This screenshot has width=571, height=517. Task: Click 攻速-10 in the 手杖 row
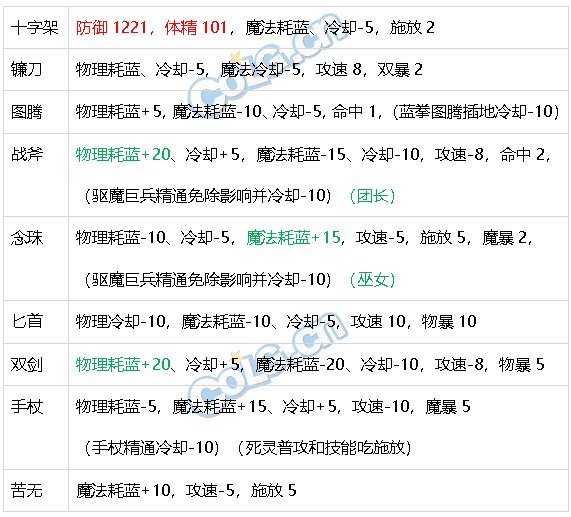(x=381, y=407)
